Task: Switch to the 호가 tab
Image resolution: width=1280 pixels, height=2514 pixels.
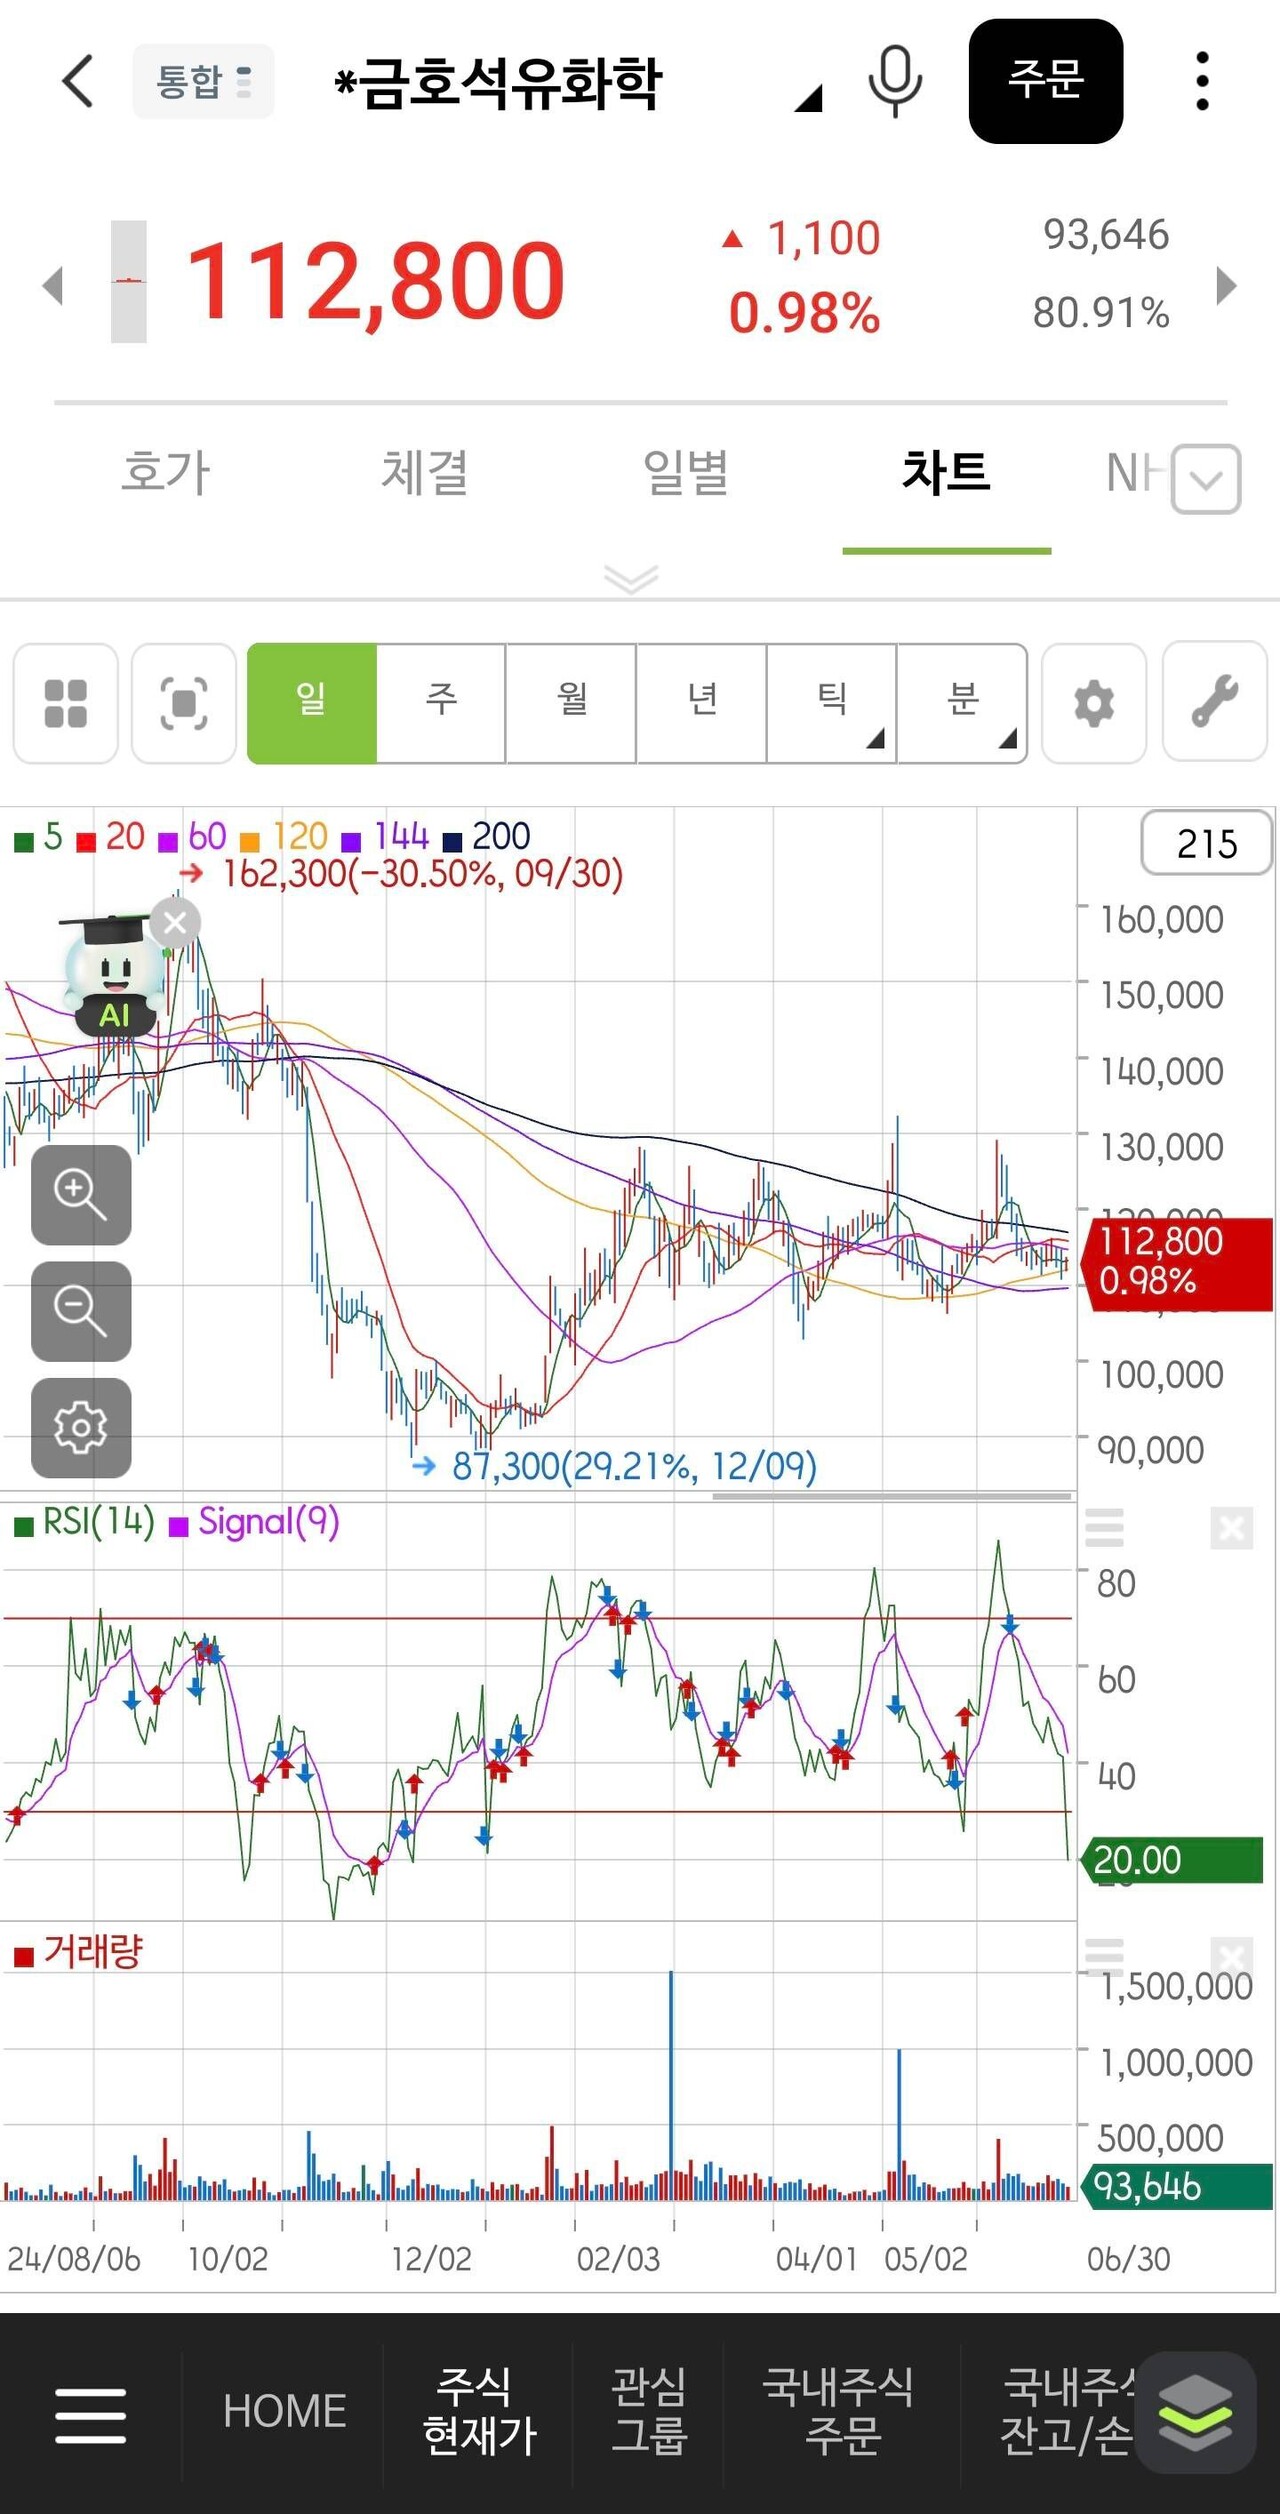Action: (166, 473)
